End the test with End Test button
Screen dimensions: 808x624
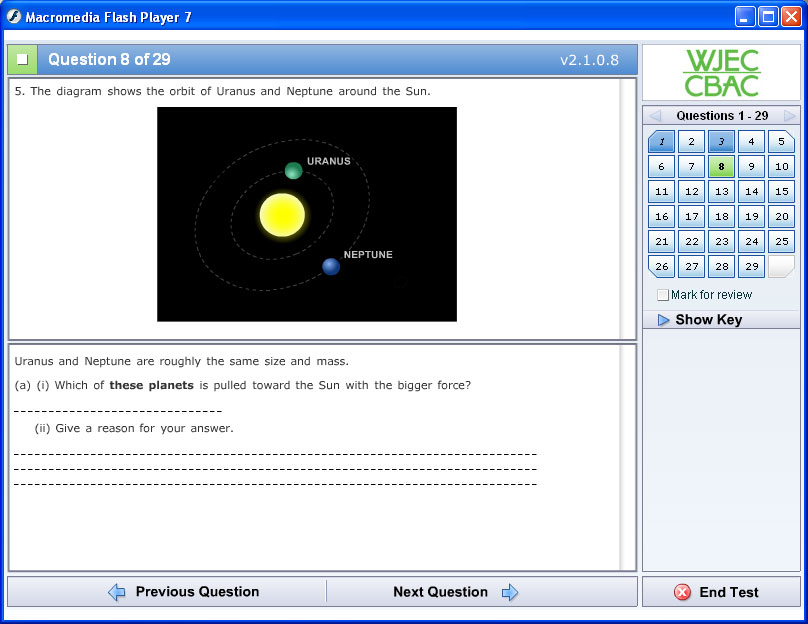721,592
